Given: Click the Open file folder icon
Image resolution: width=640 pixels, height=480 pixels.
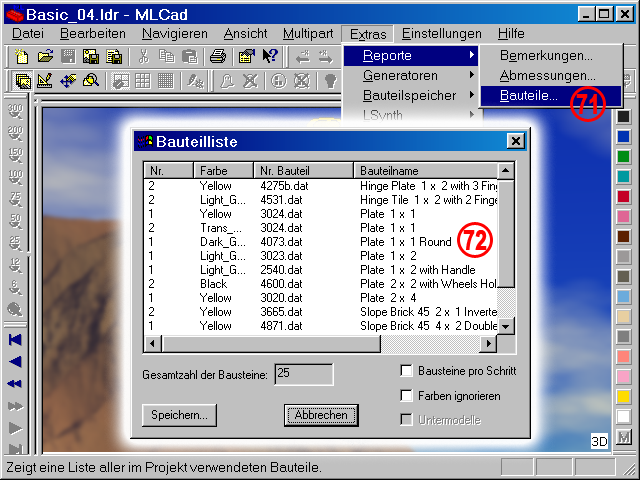Looking at the screenshot, I should [45, 56].
